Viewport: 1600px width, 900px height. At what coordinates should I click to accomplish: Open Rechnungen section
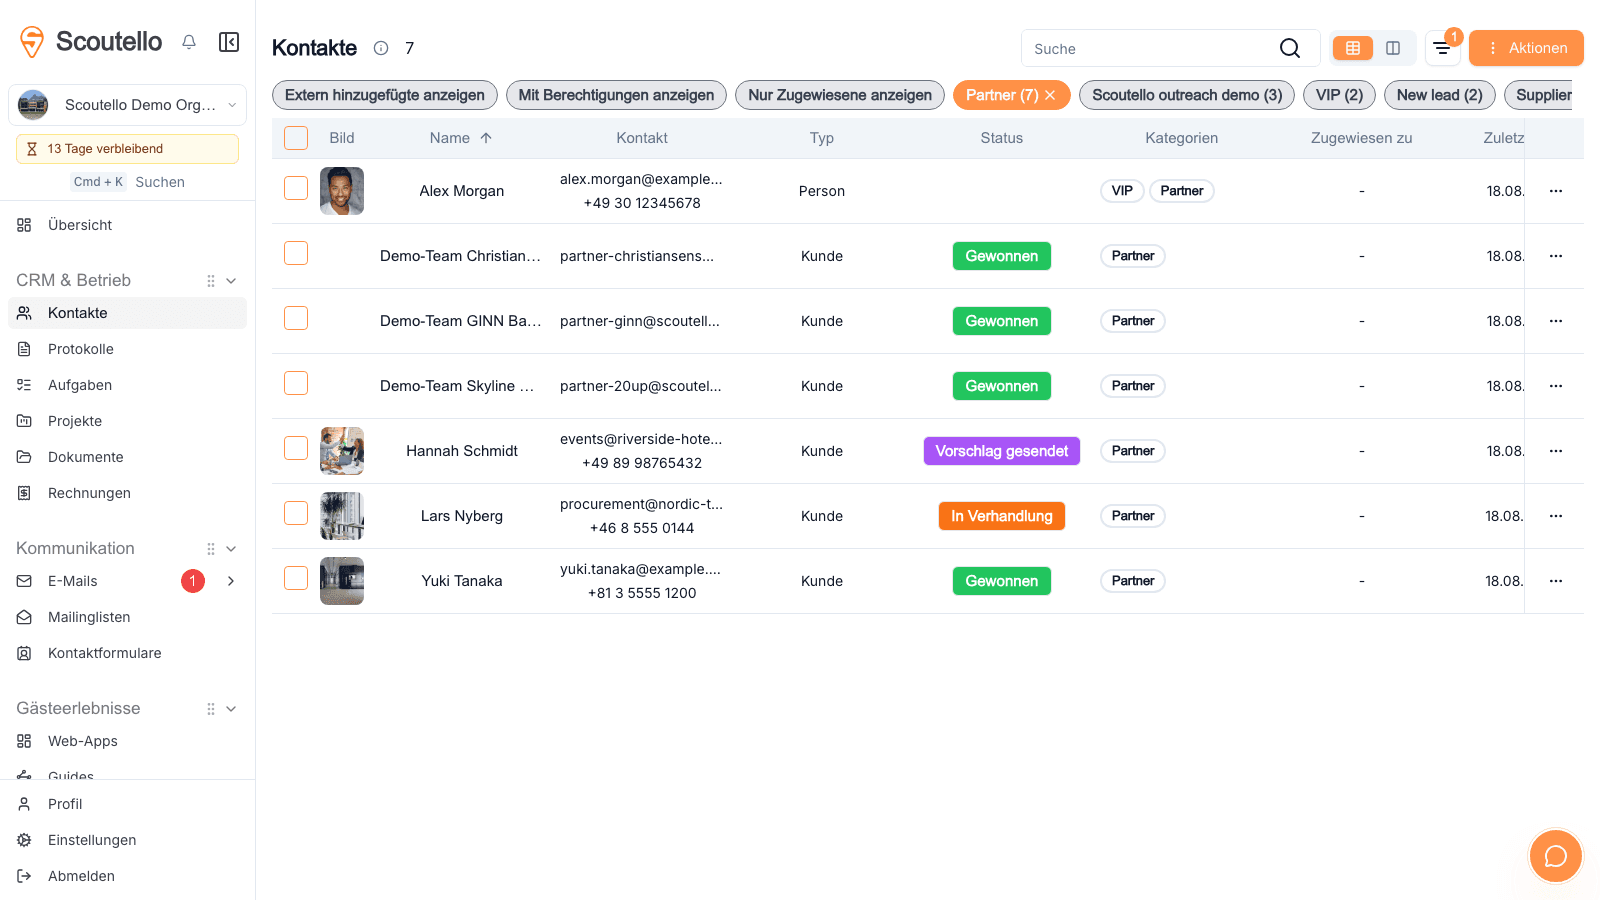(127, 493)
